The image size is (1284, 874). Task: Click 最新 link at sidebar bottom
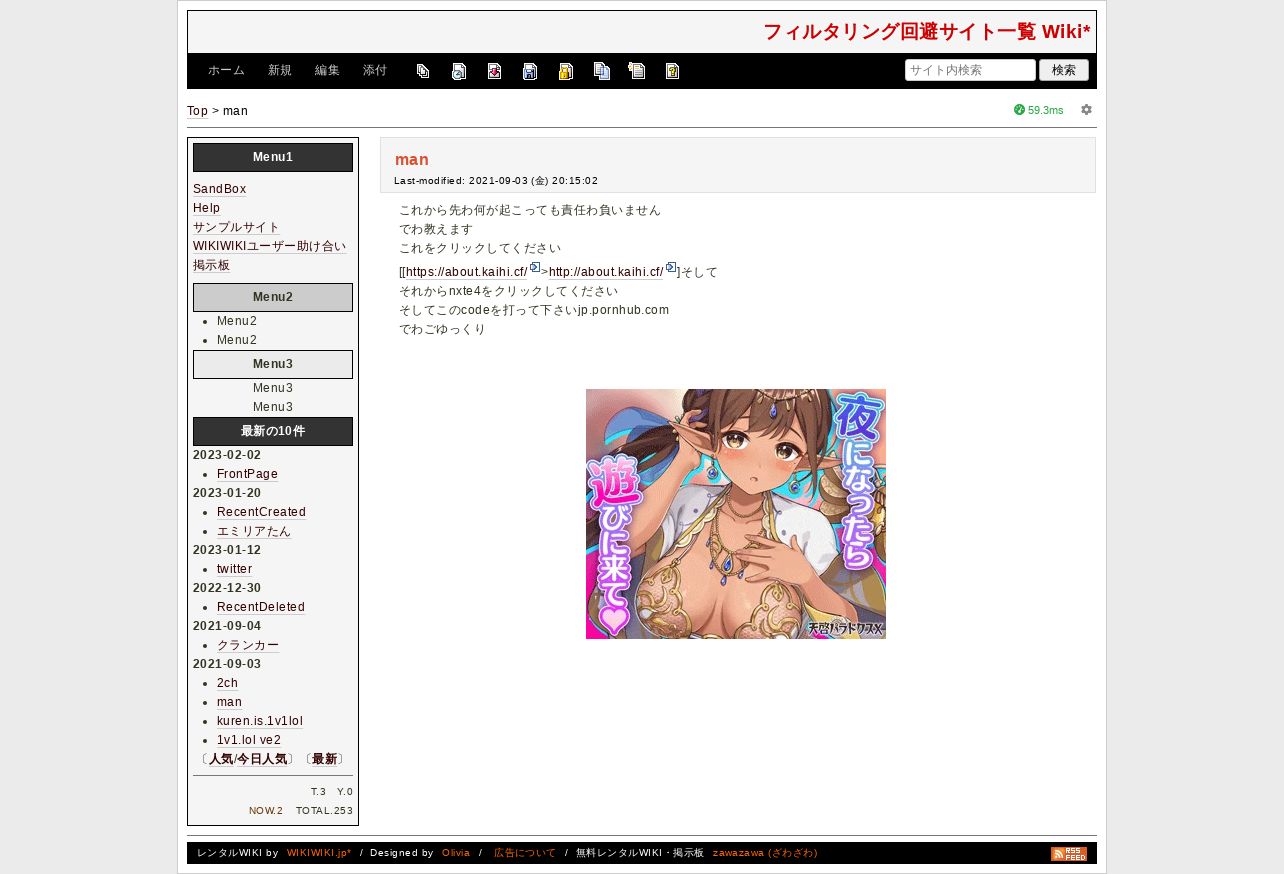coord(324,759)
